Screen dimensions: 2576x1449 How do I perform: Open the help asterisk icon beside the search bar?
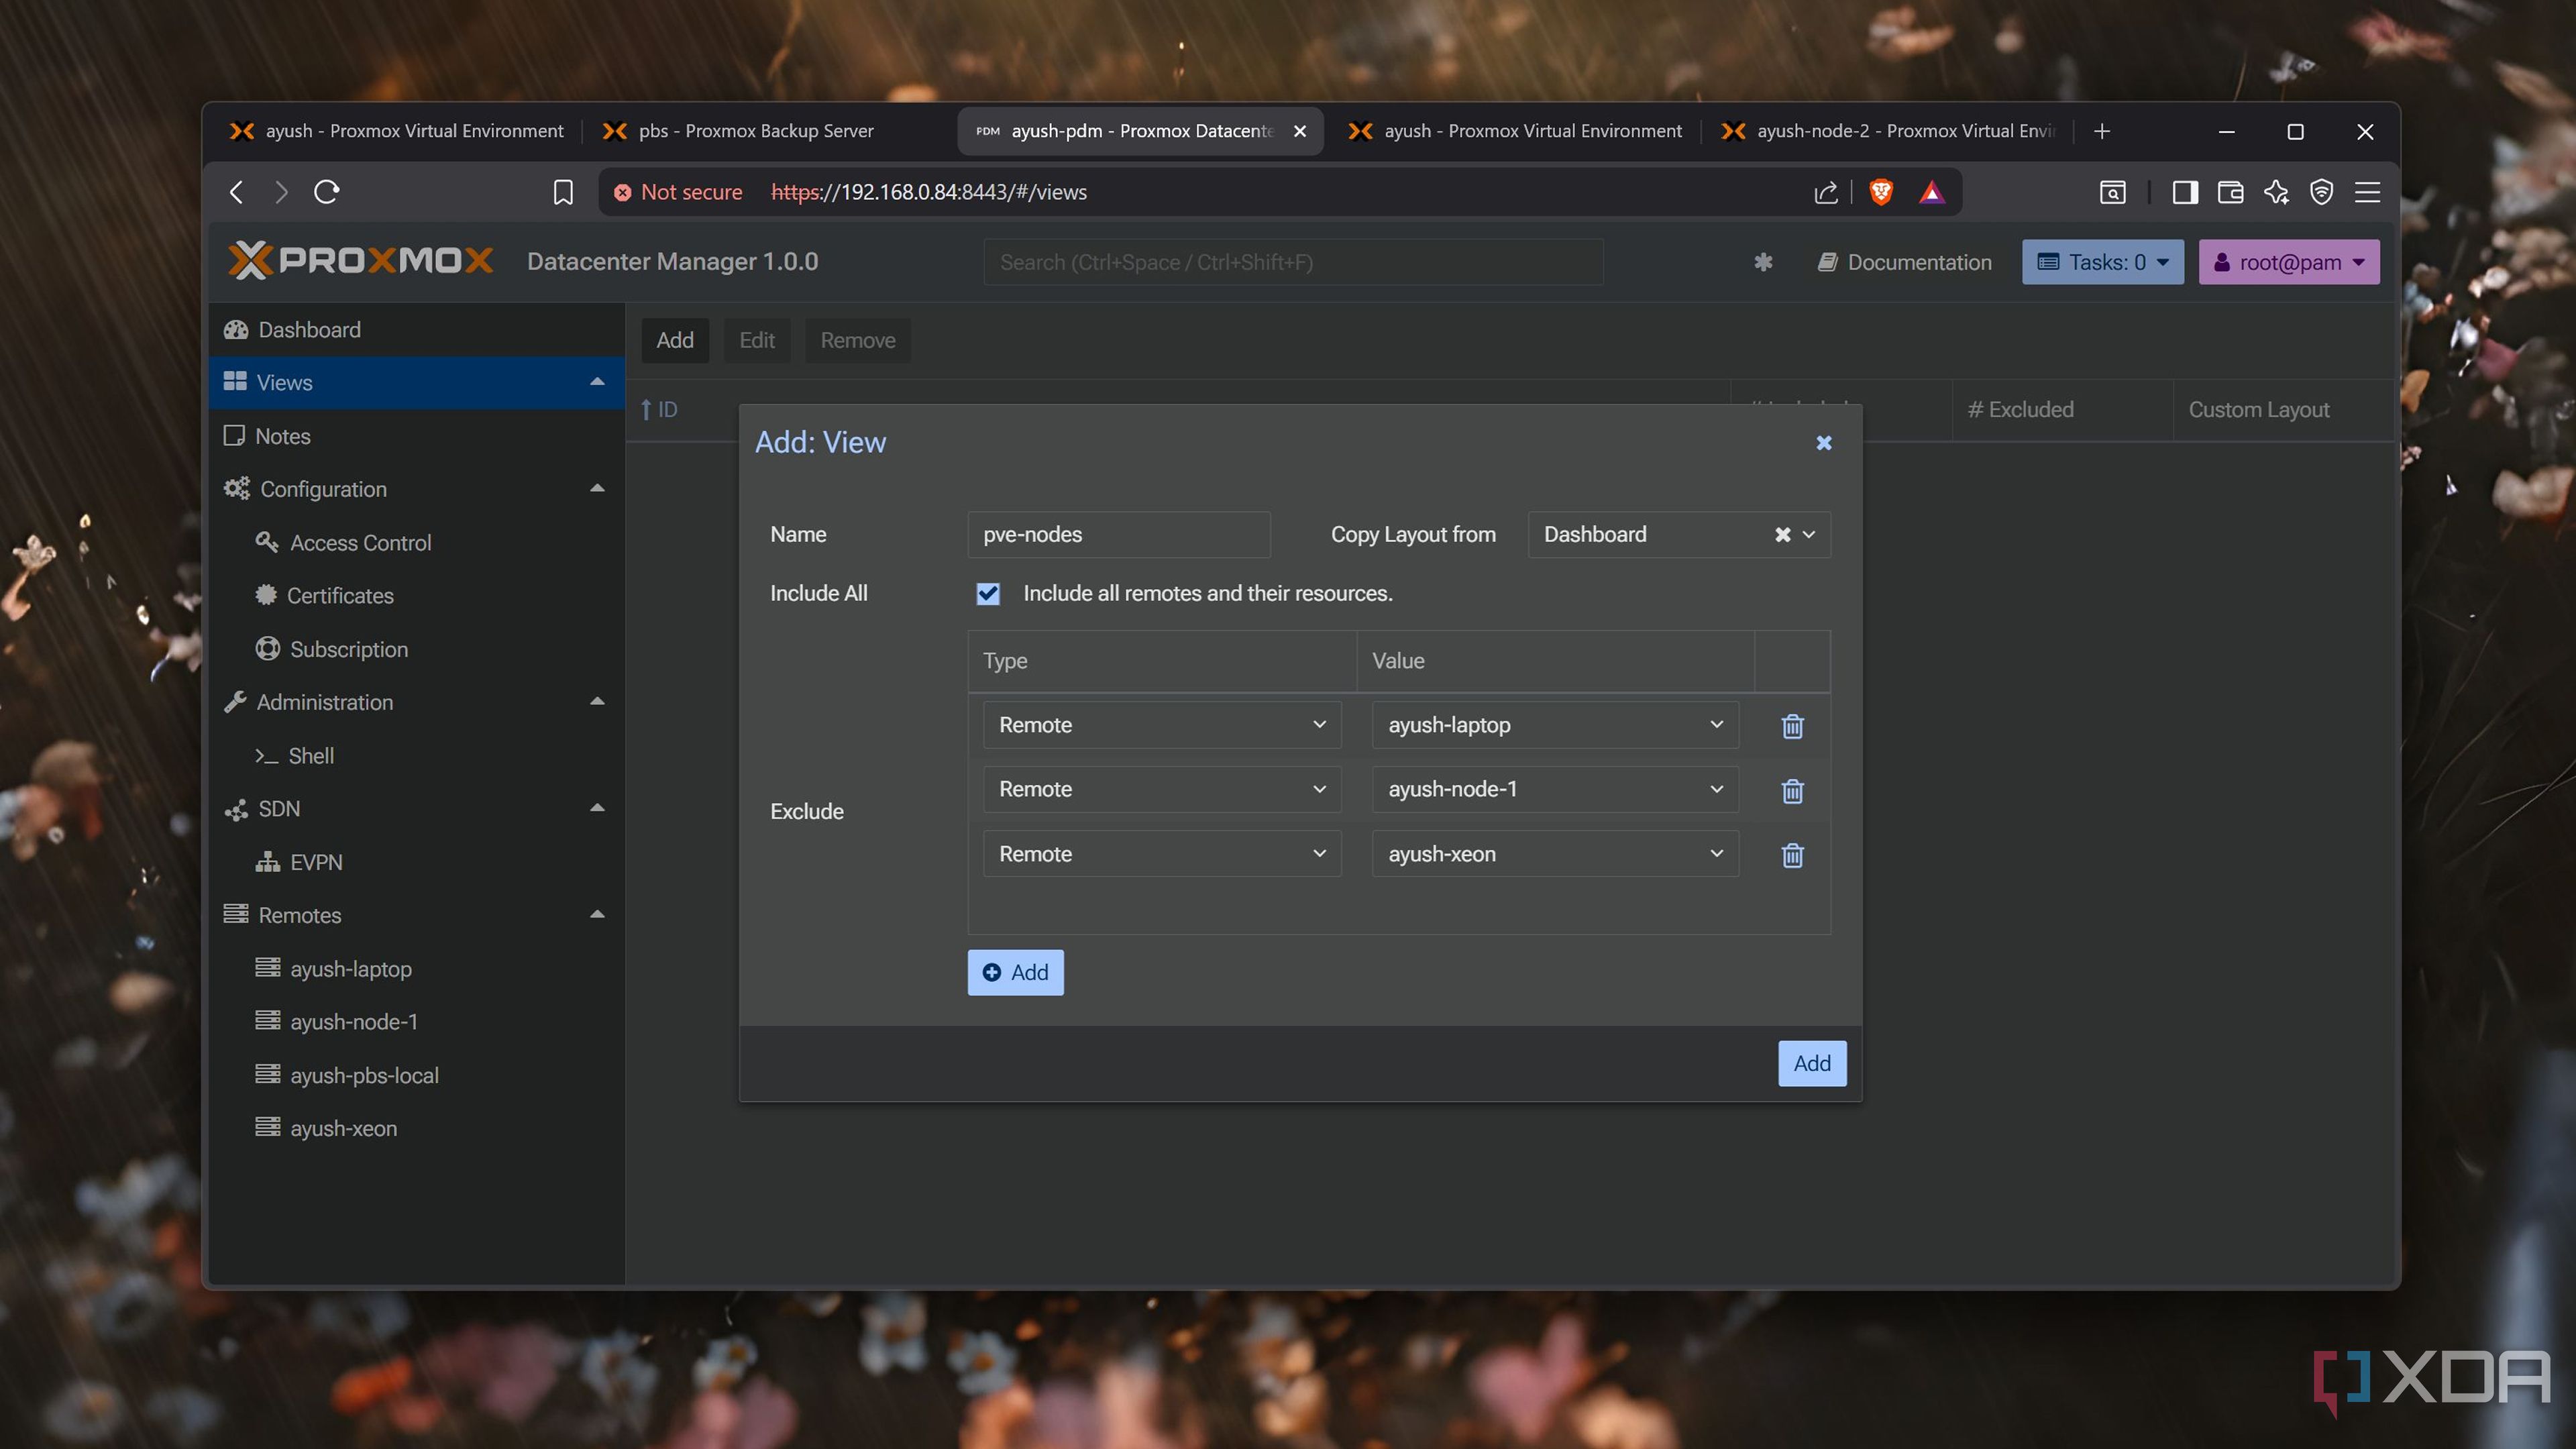click(1763, 262)
